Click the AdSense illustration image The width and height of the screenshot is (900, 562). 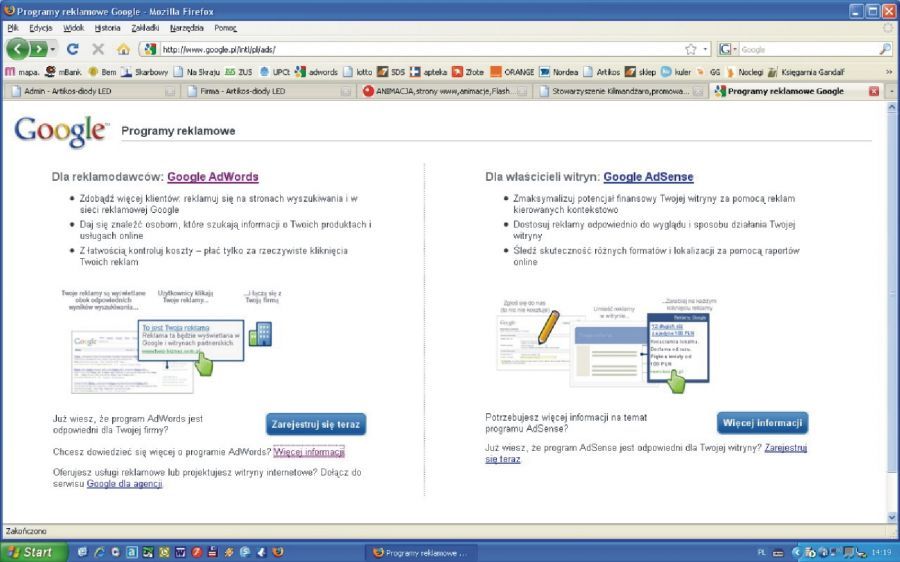point(606,344)
